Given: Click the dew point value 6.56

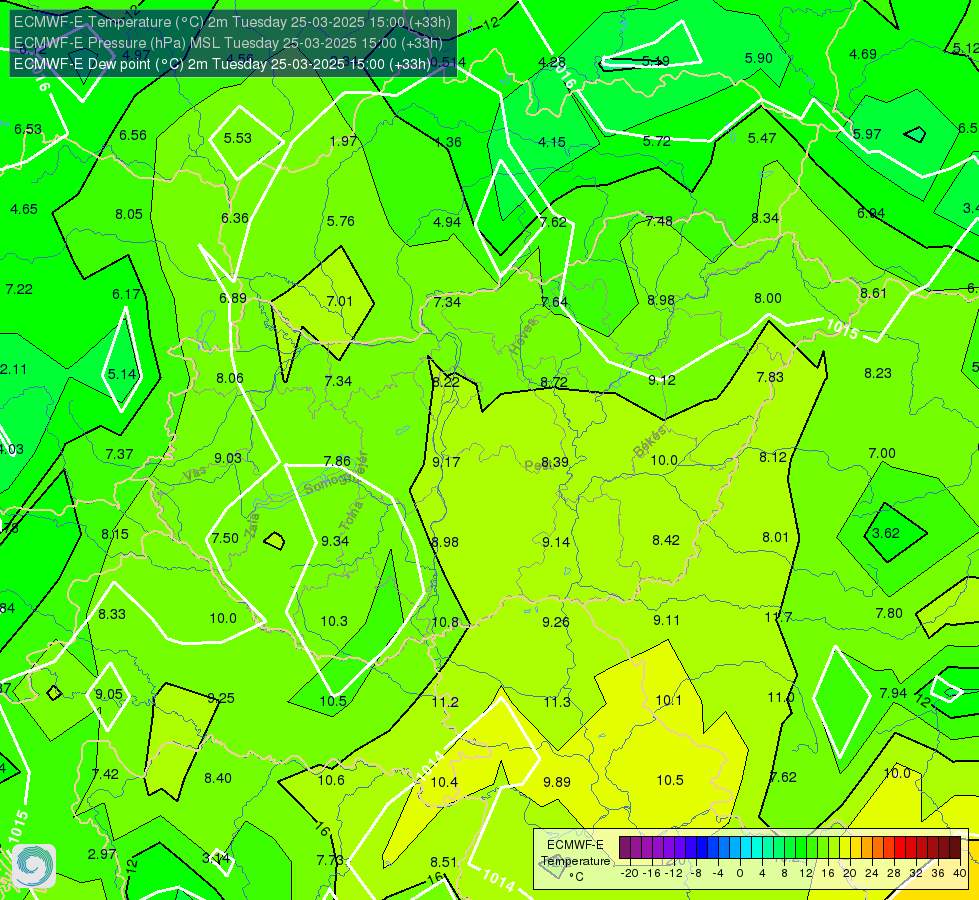Looking at the screenshot, I should 133,136.
